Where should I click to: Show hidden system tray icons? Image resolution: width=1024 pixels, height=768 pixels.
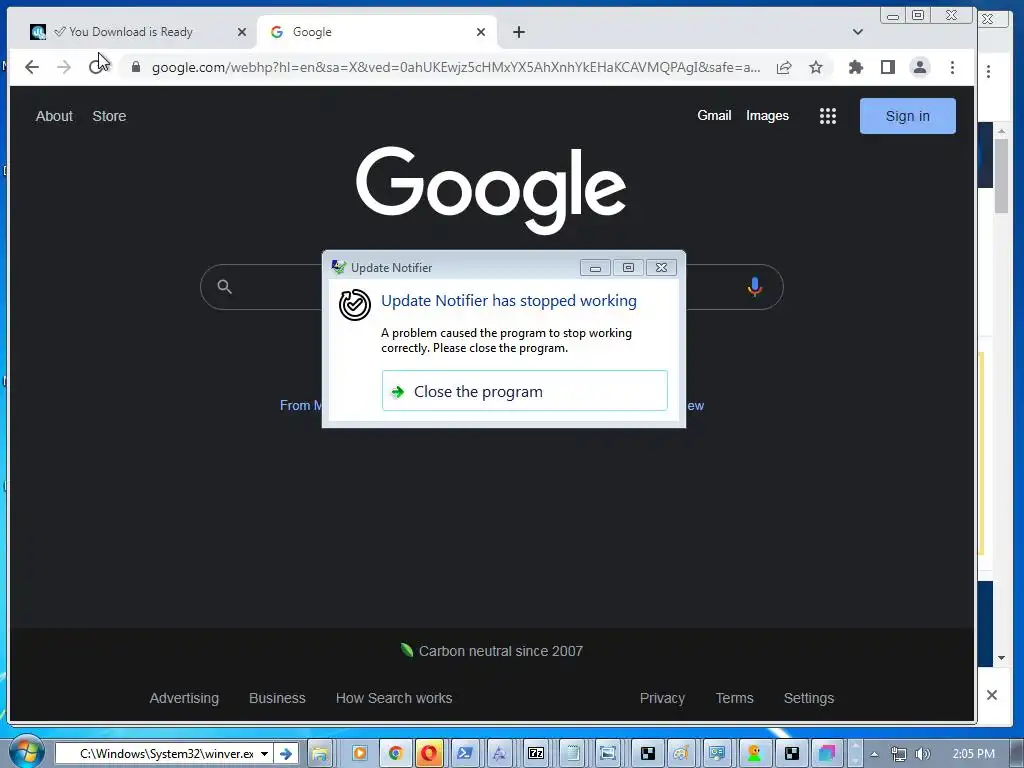pos(874,754)
